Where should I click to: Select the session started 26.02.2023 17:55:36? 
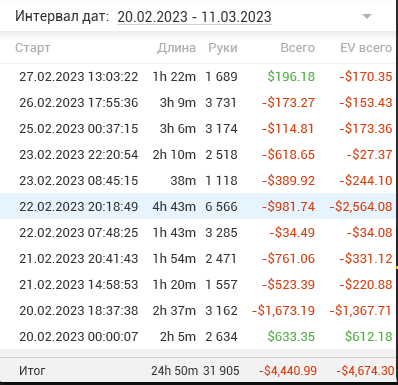click(198, 103)
